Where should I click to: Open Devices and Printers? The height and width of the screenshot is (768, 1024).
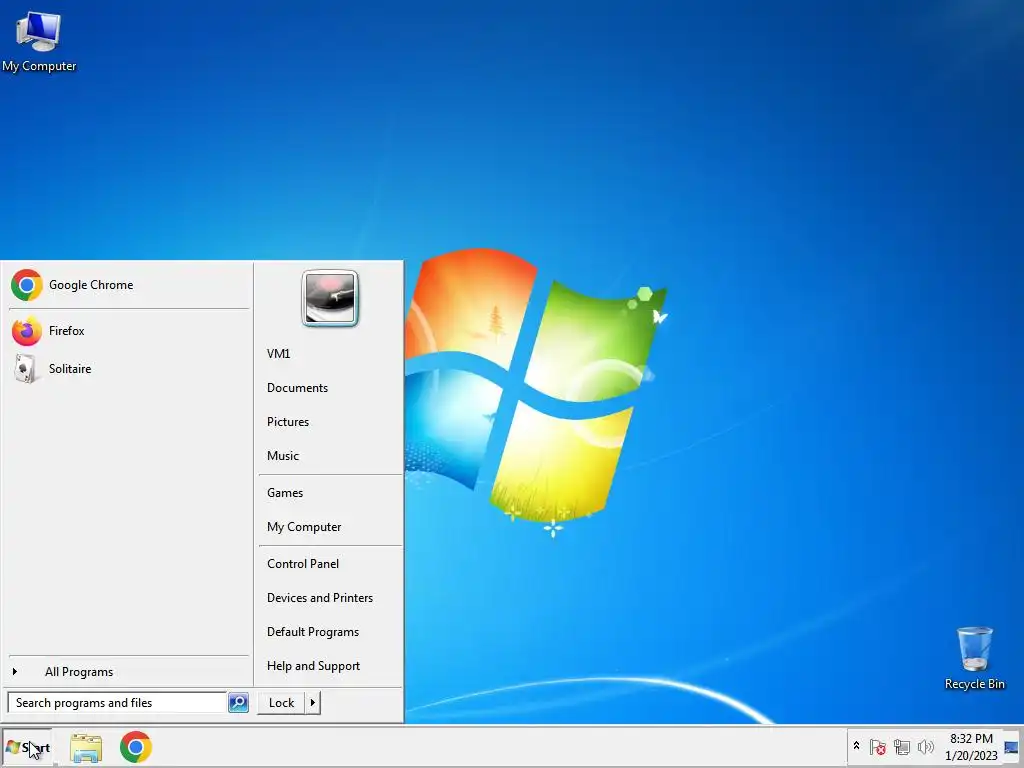330,597
